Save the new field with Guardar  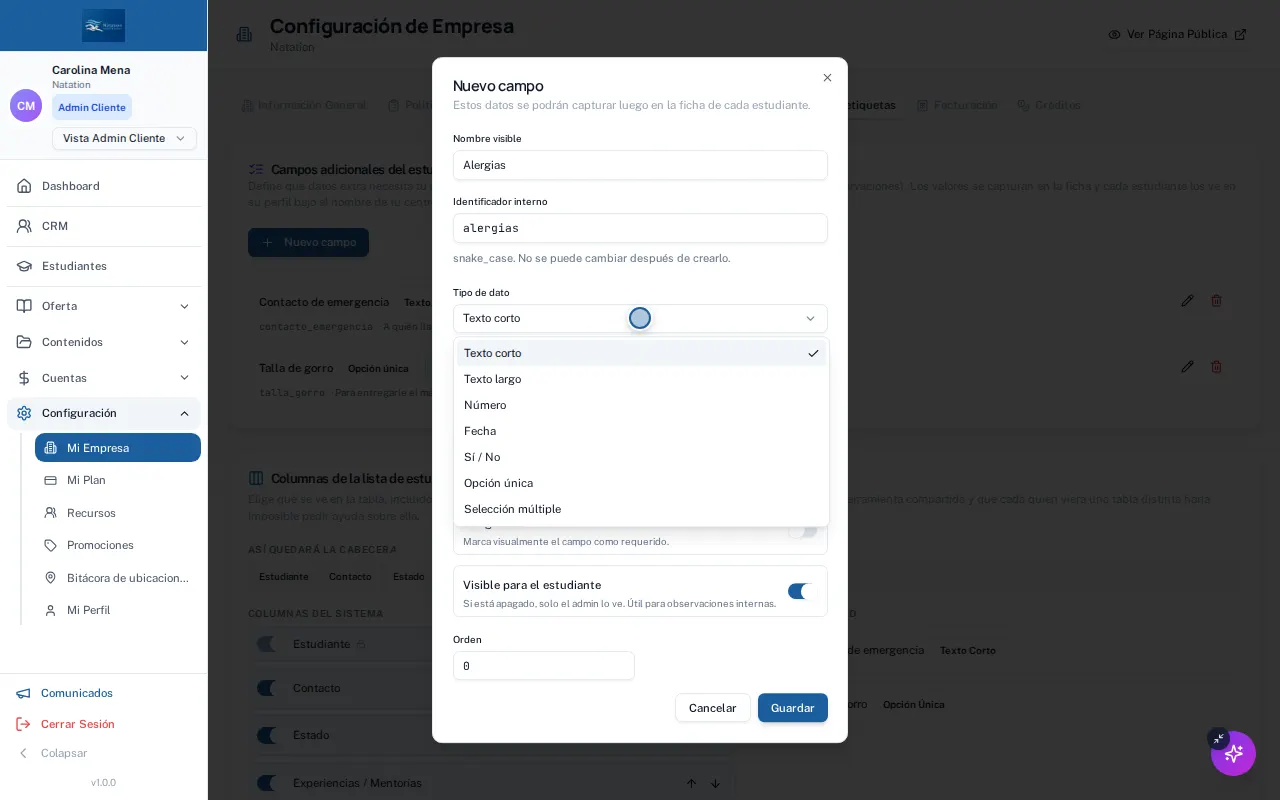tap(793, 708)
